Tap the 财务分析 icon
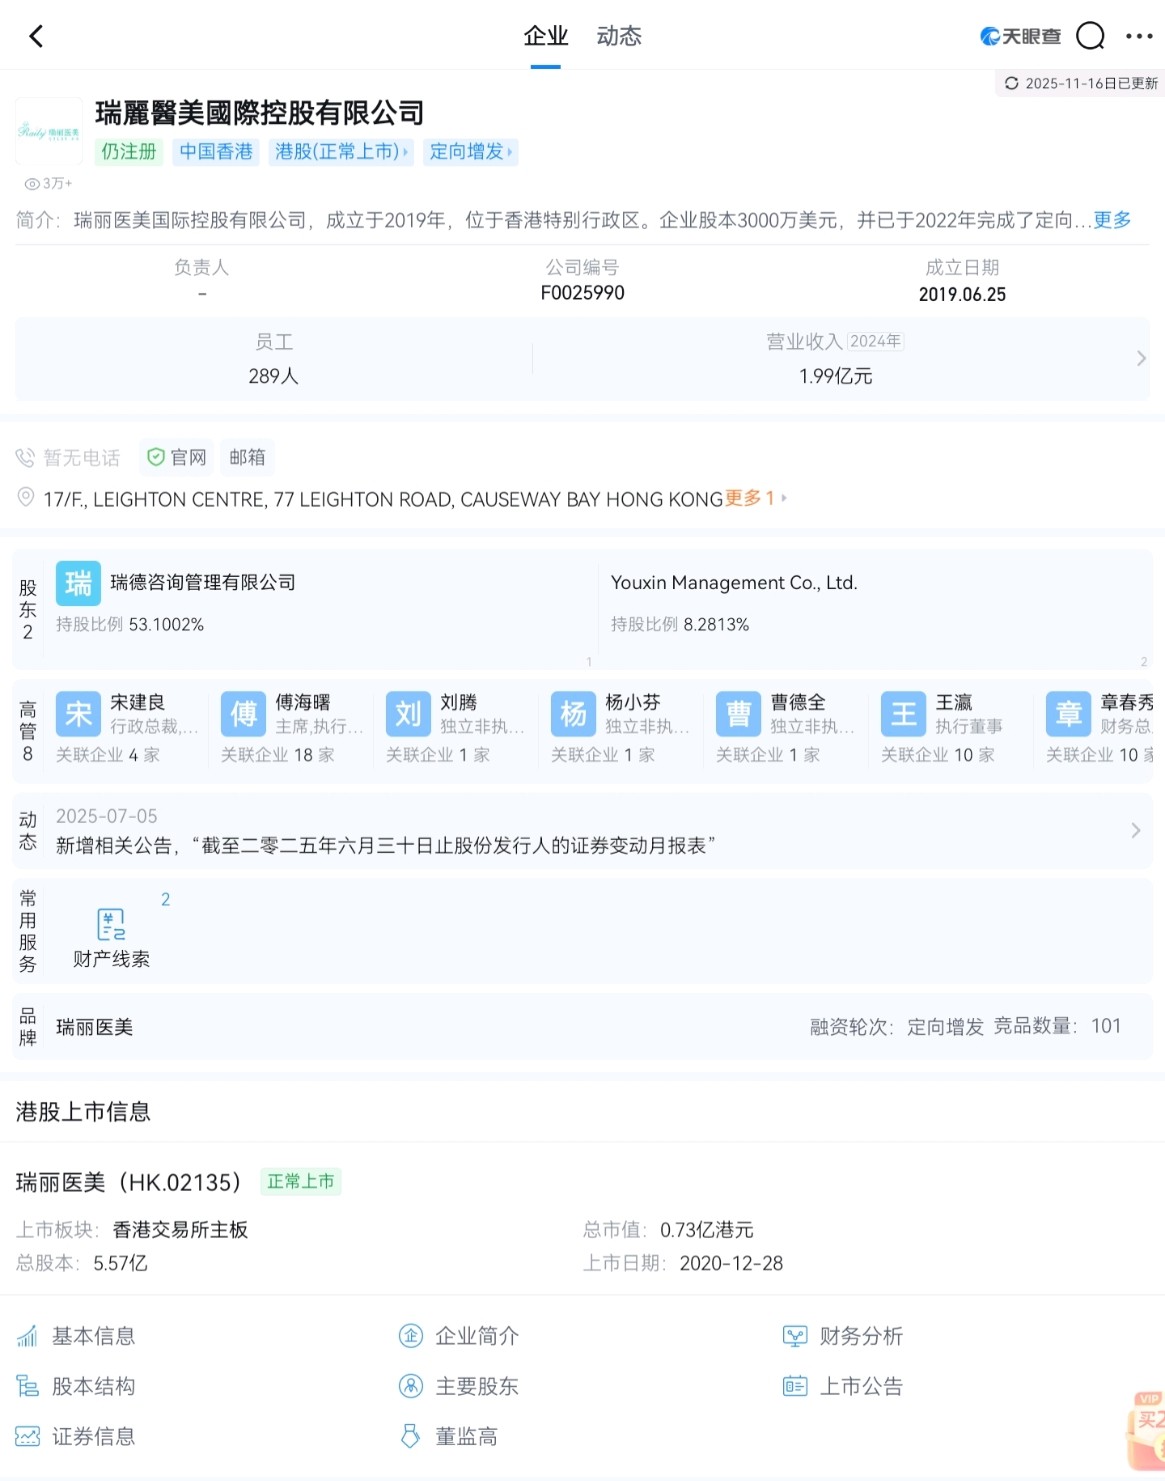Viewport: 1165px width, 1481px height. click(793, 1335)
